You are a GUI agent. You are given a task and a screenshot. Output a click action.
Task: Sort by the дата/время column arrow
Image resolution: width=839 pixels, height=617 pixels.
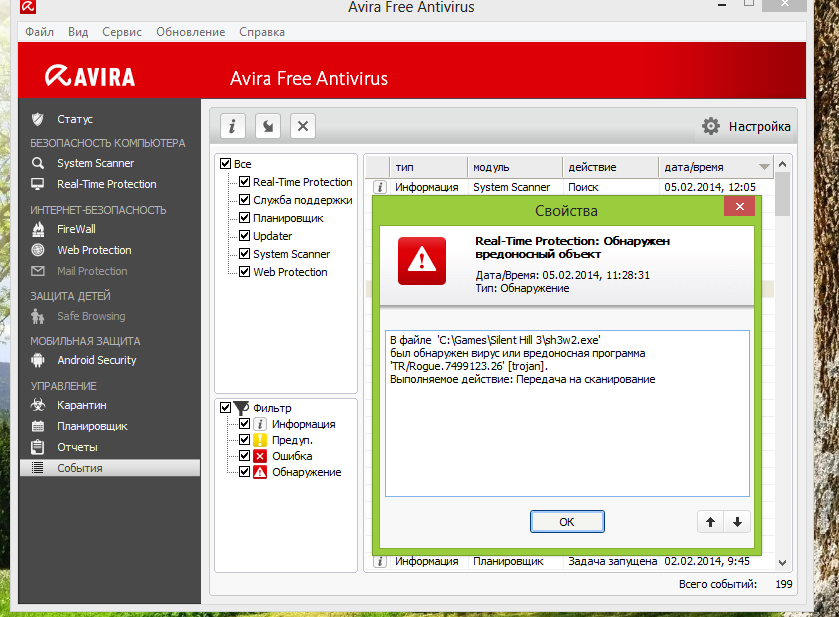click(x=764, y=167)
